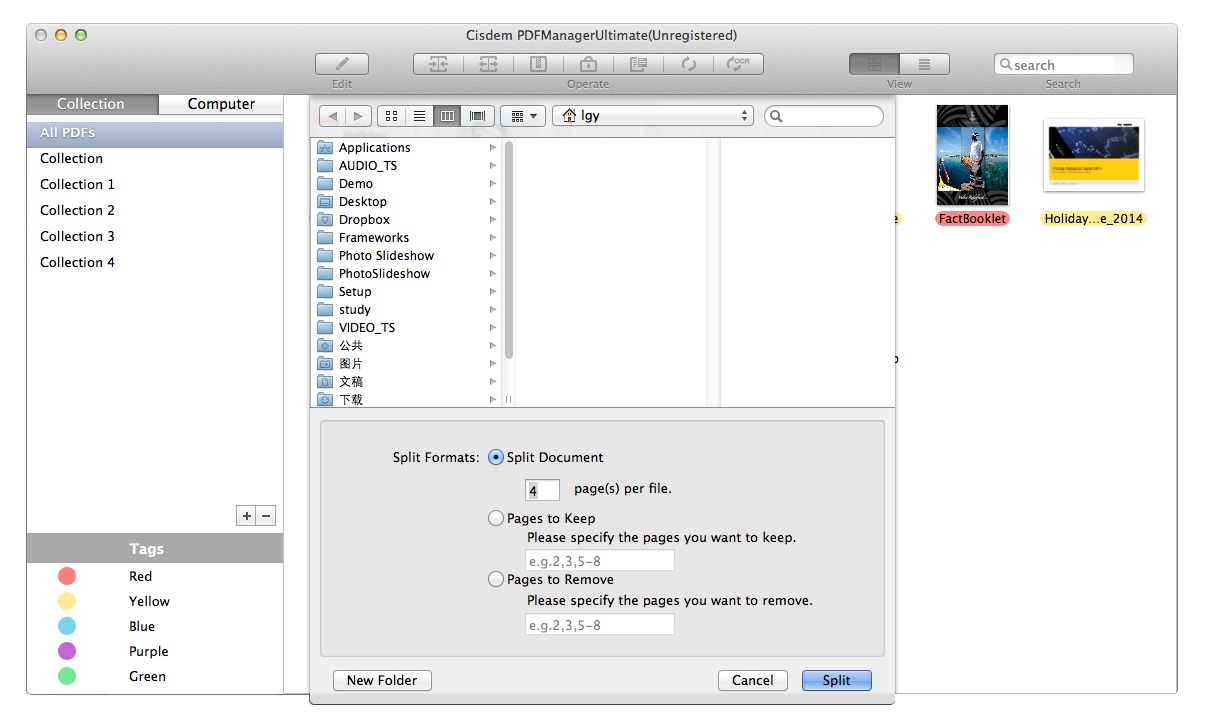This screenshot has width=1206, height=716.
Task: Click the save dialog search field
Action: coord(824,116)
